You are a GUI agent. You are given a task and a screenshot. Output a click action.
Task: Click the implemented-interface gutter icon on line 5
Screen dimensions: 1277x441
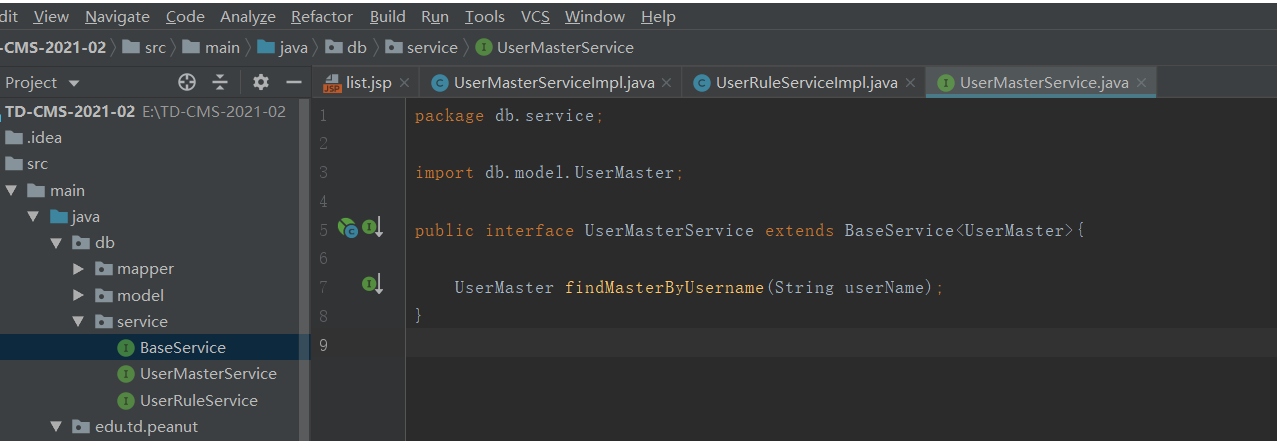(372, 229)
